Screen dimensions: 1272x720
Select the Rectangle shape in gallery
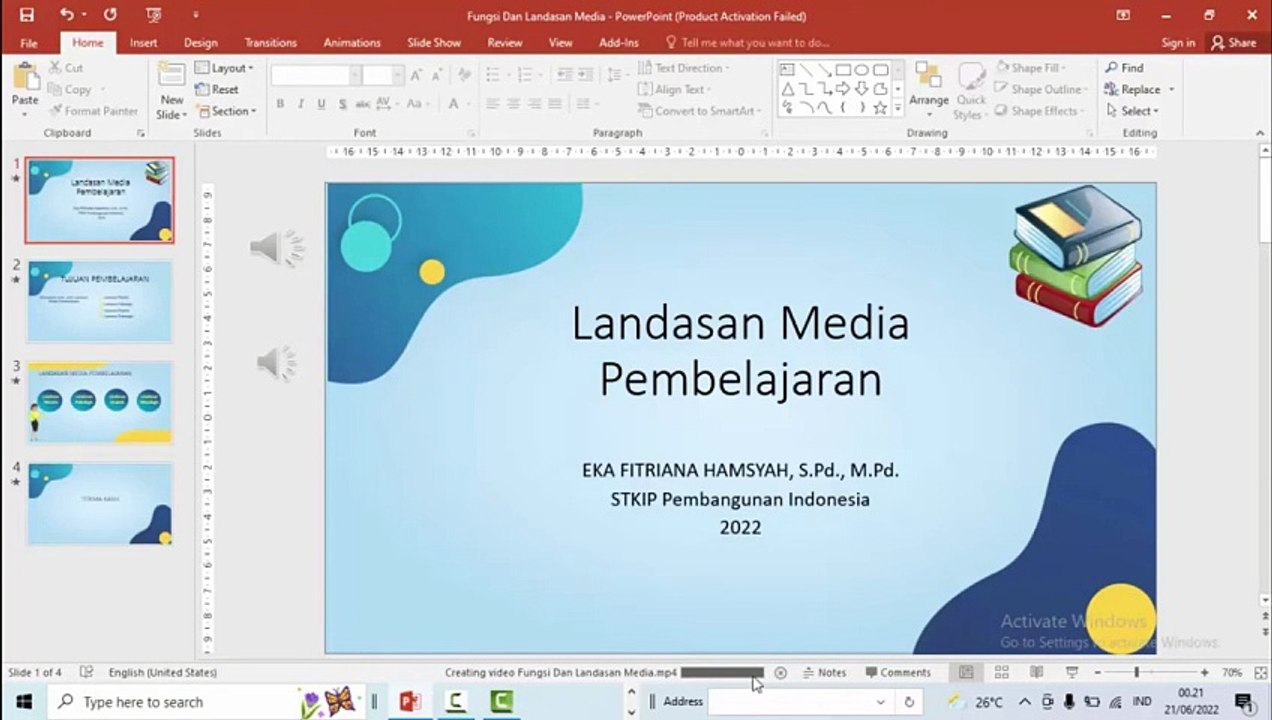click(x=843, y=70)
